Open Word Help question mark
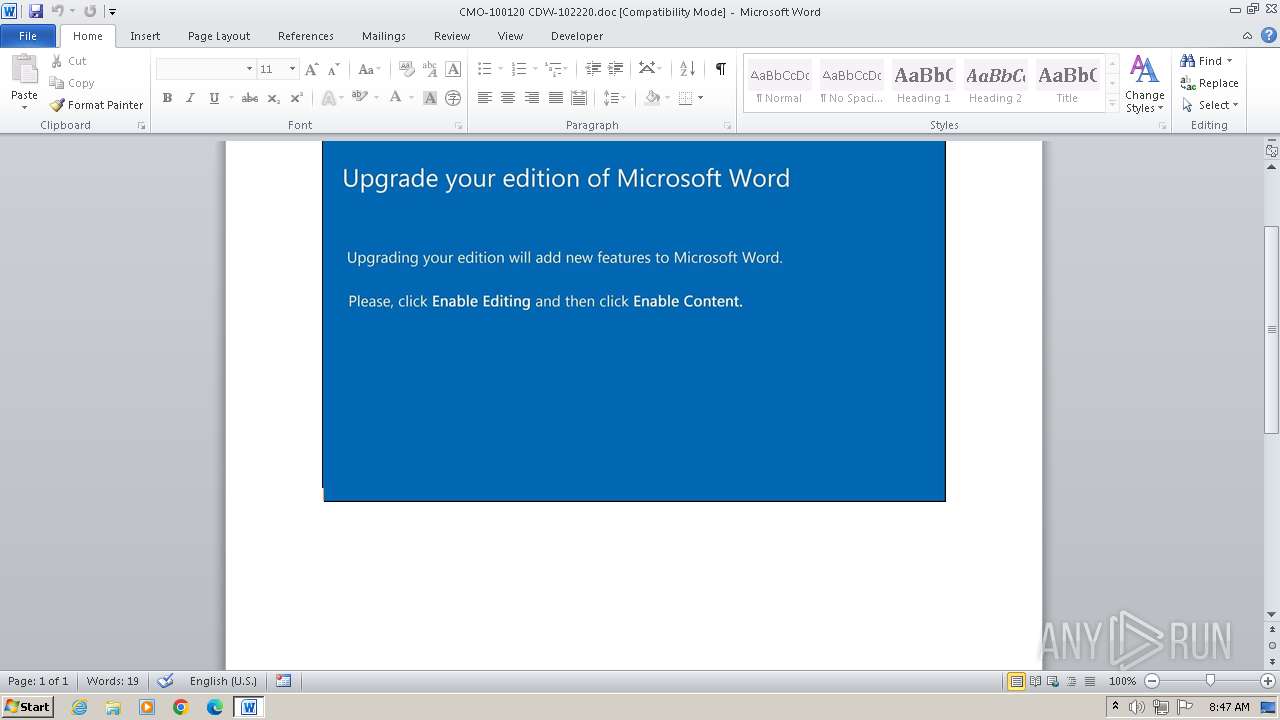1280x720 pixels. (x=1268, y=35)
